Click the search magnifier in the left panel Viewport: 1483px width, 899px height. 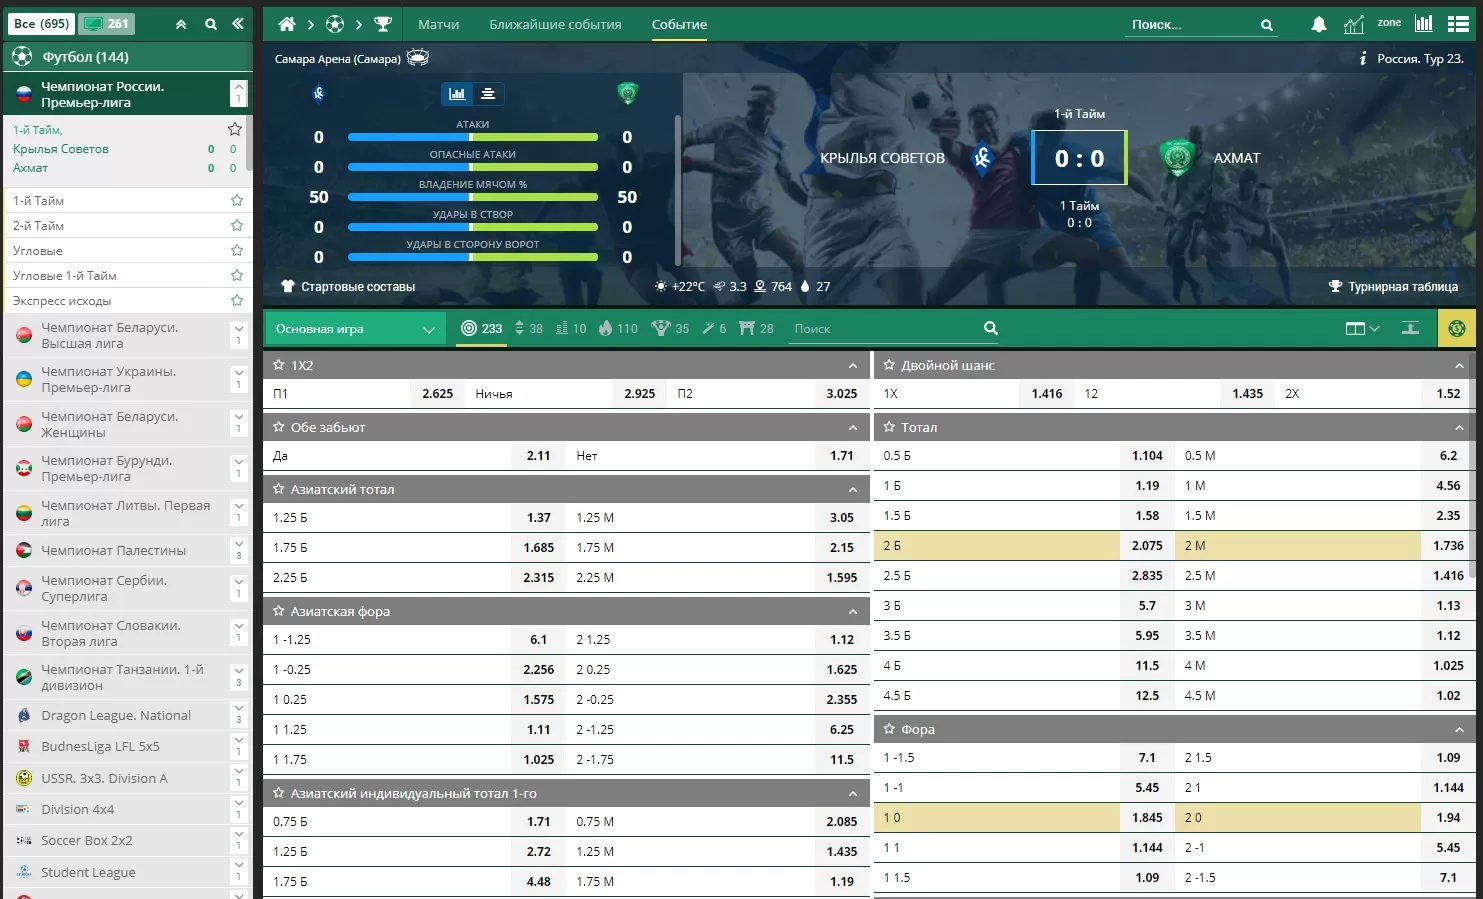211,24
